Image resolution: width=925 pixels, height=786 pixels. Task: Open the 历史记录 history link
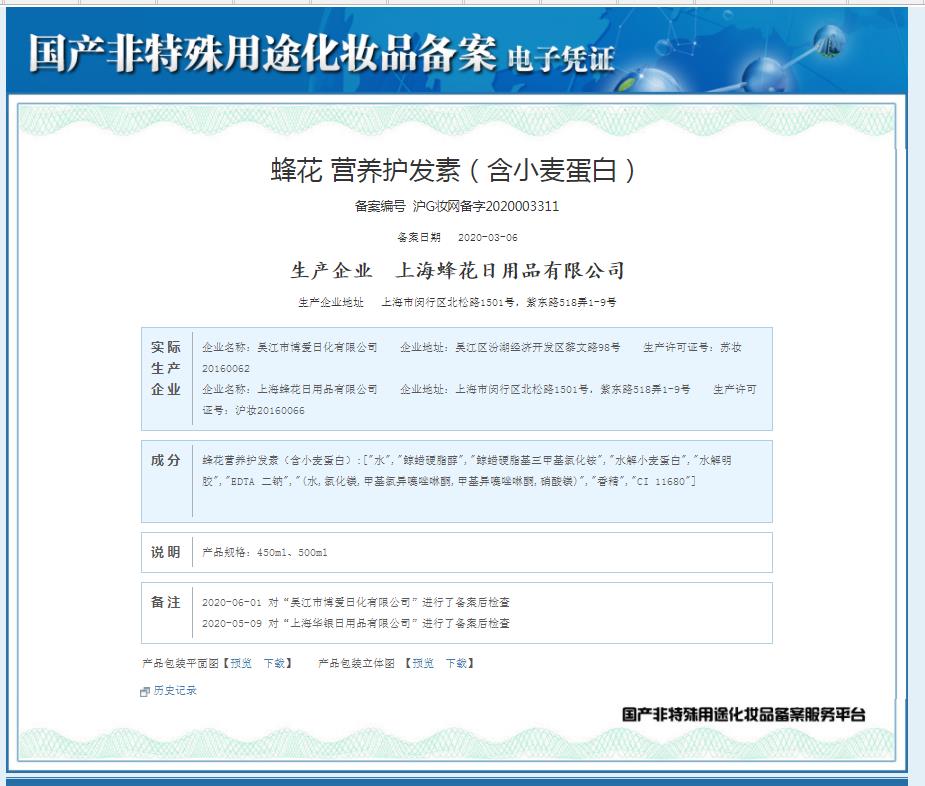(x=175, y=690)
